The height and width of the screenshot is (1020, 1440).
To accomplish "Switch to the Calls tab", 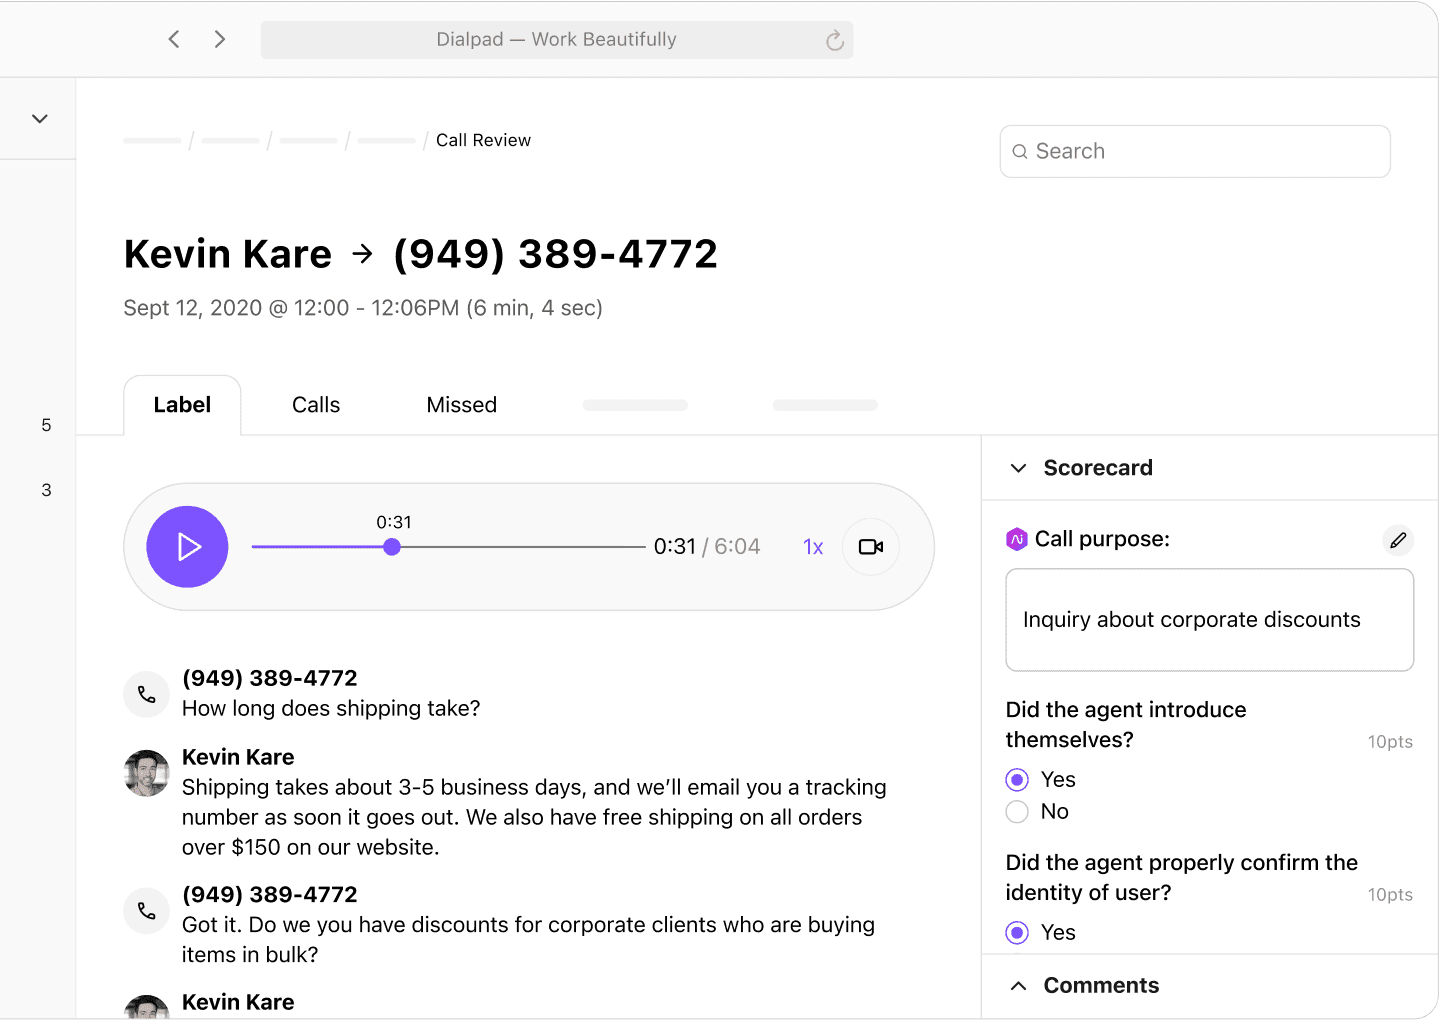I will tap(316, 405).
